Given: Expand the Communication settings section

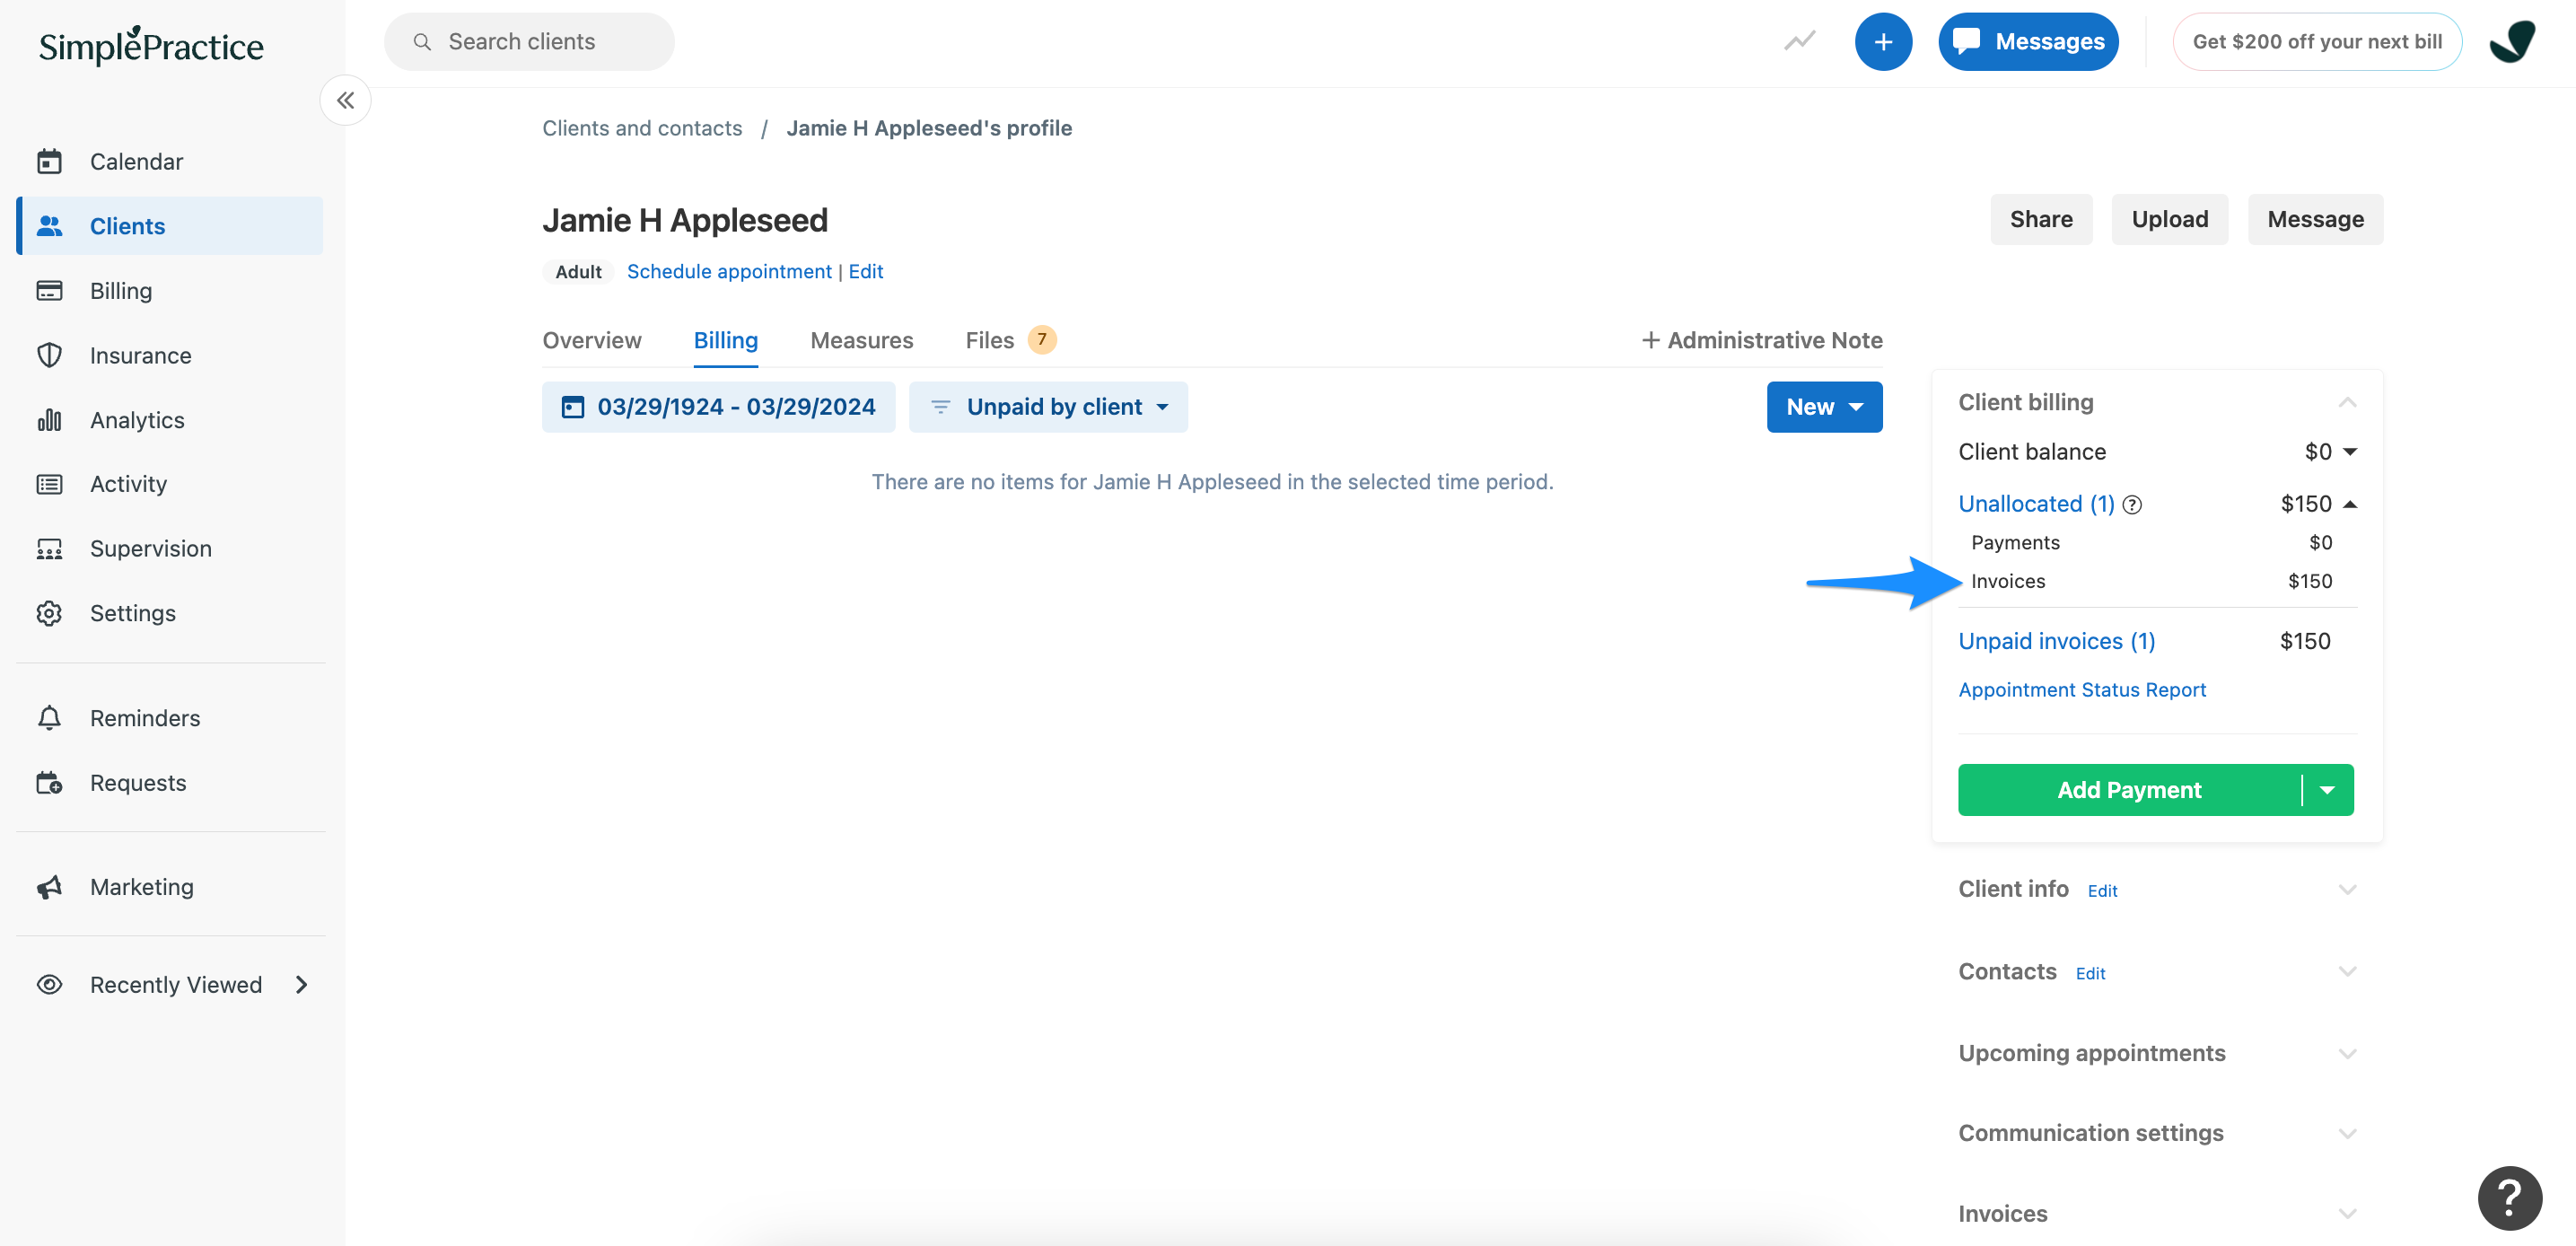Looking at the screenshot, I should [x=2347, y=1134].
